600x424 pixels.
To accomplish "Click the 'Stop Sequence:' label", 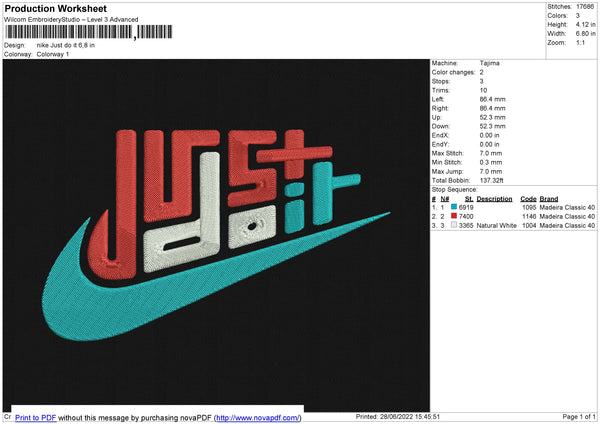I will coord(455,189).
